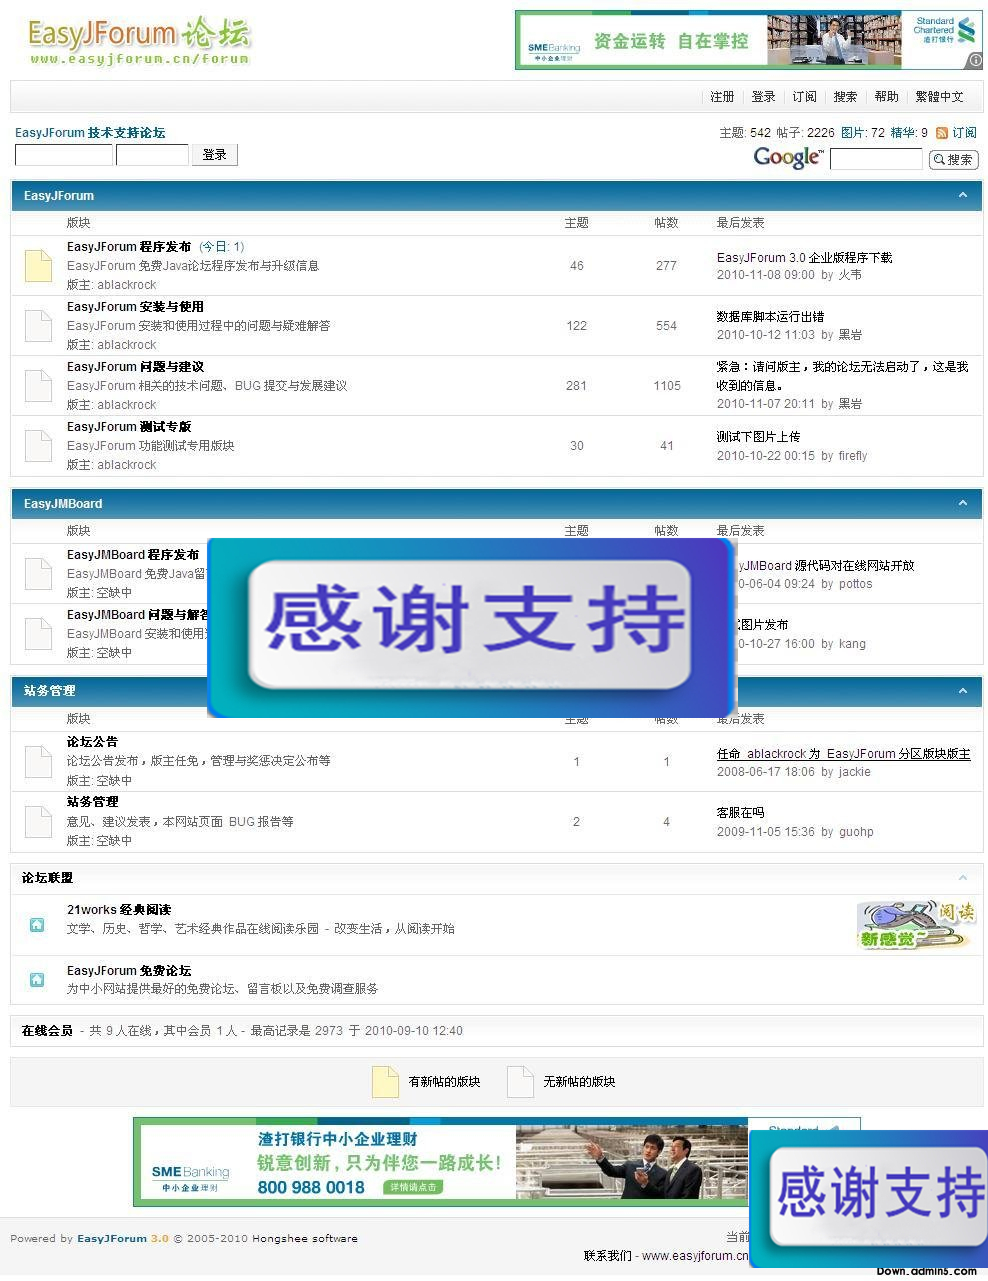Collapse the 论坛联盟 section
Image resolution: width=988 pixels, height=1281 pixels.
[963, 878]
